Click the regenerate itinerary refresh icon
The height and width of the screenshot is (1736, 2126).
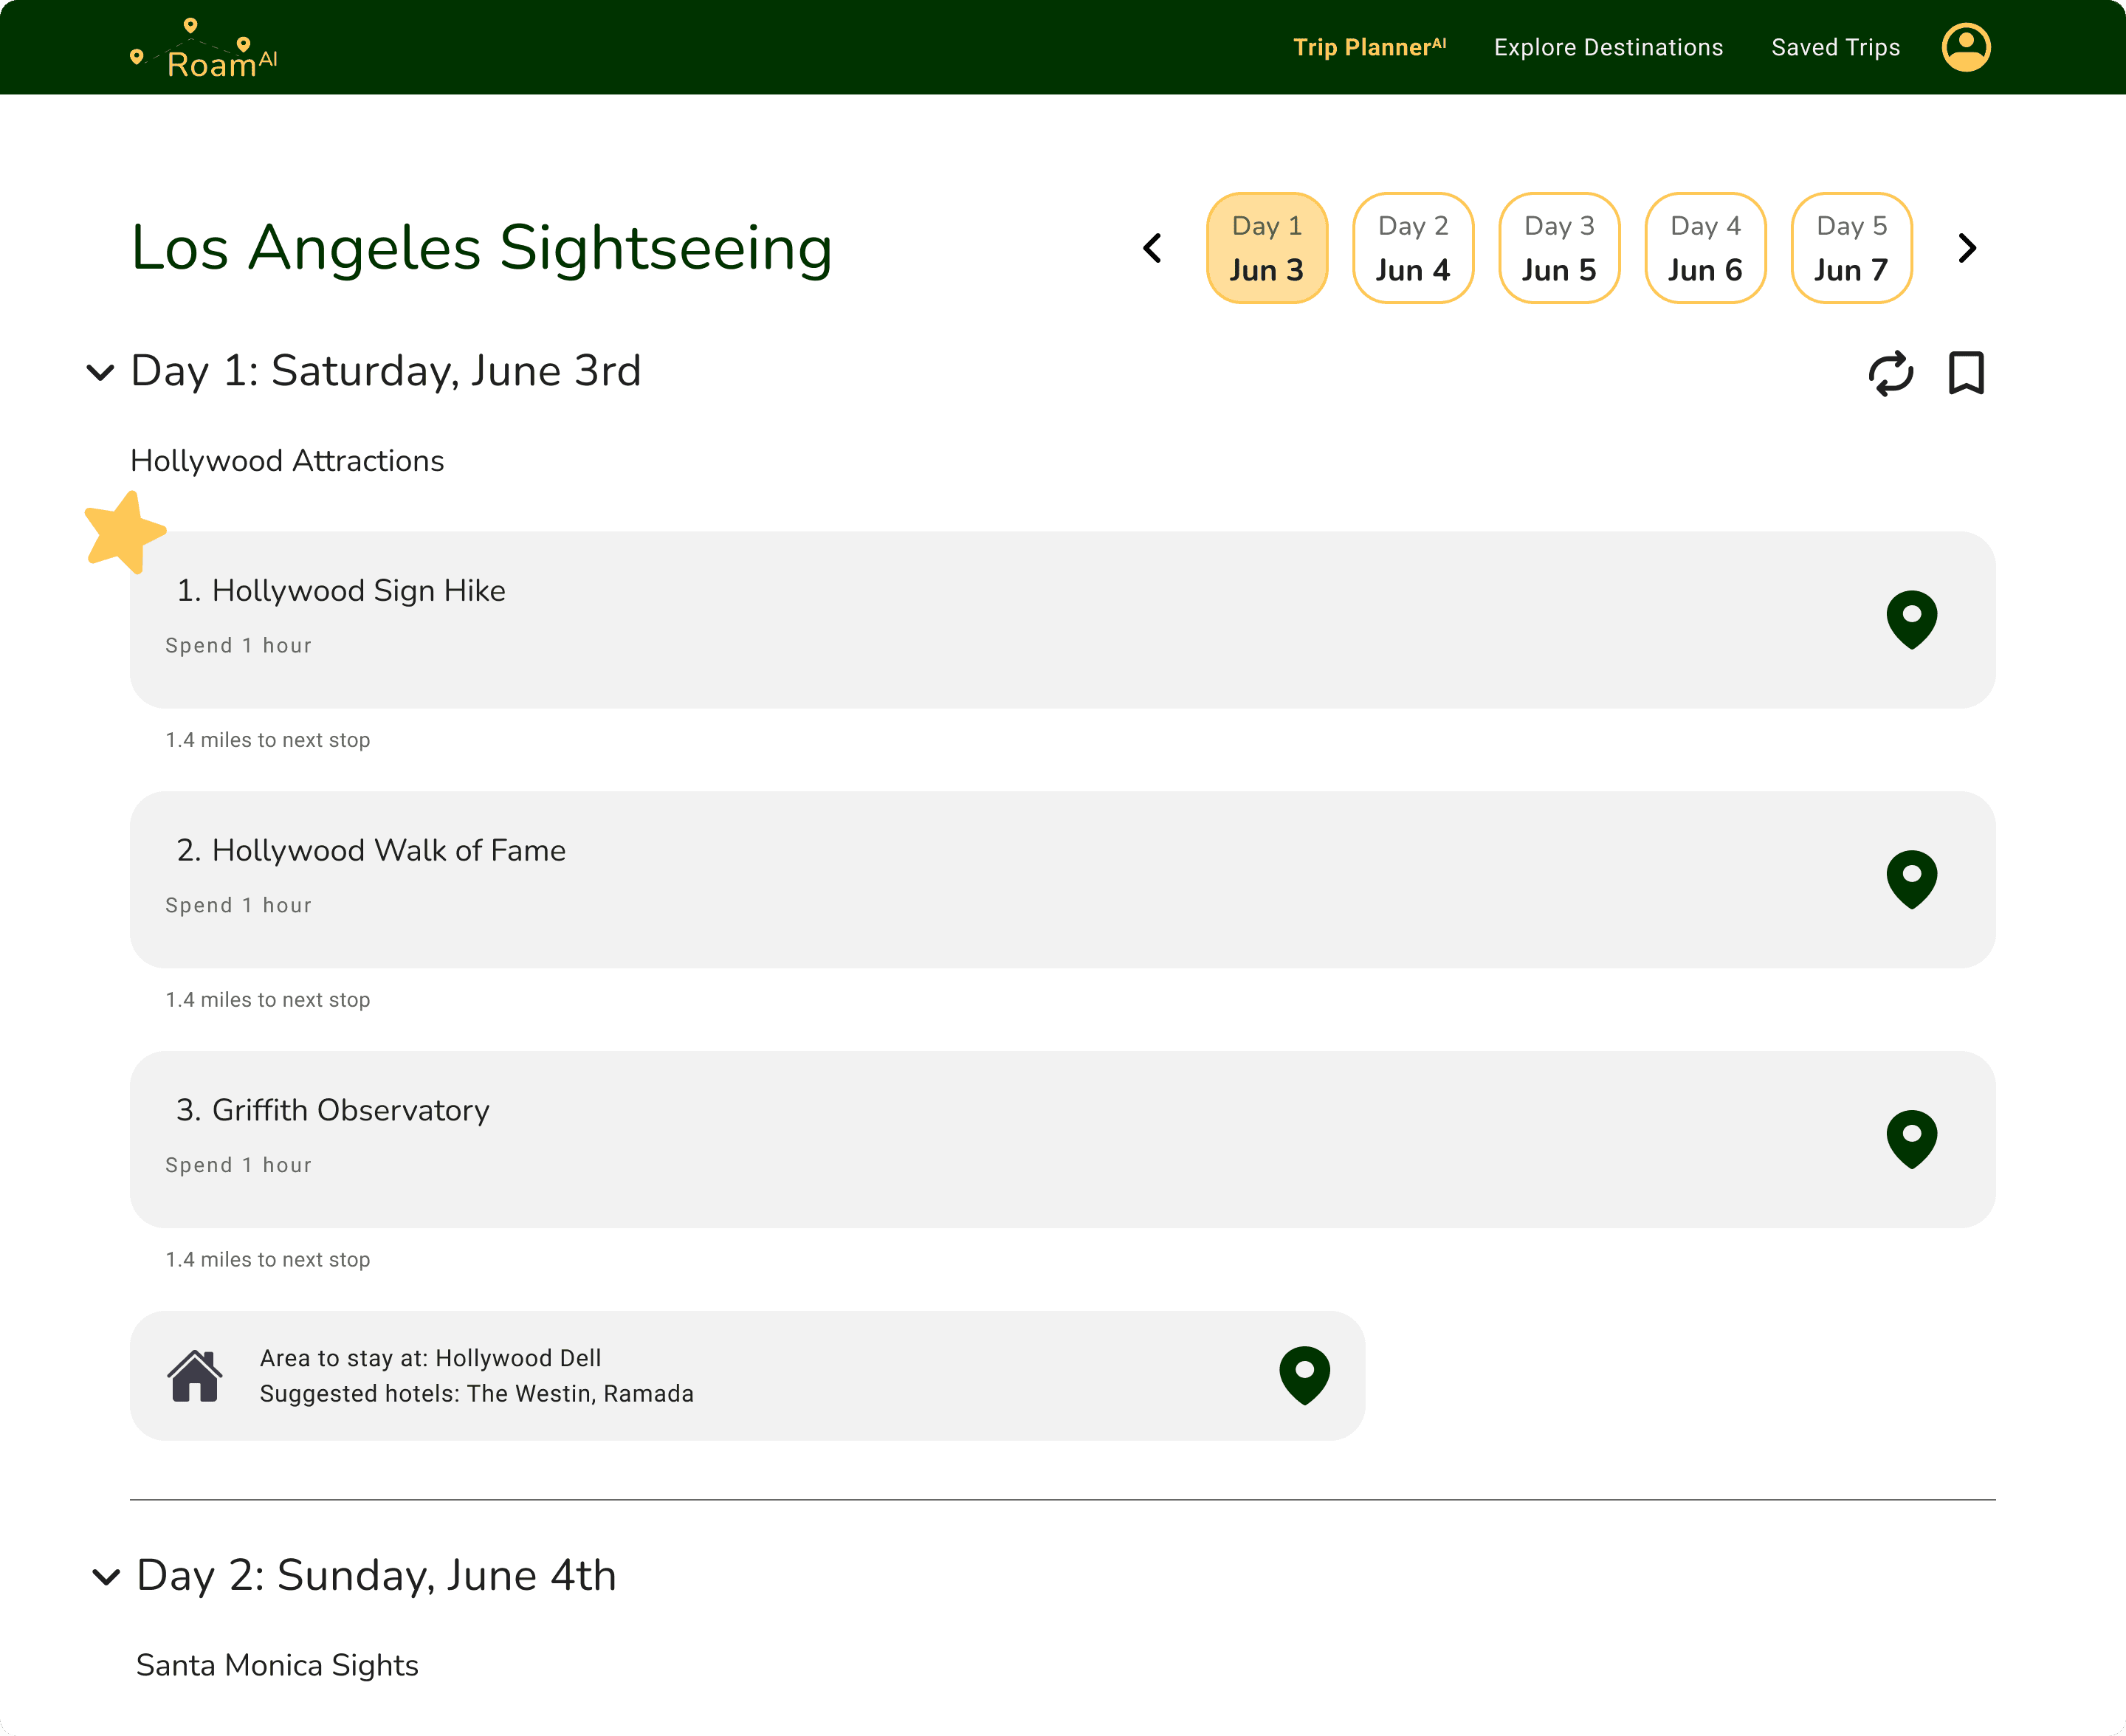pos(1890,373)
